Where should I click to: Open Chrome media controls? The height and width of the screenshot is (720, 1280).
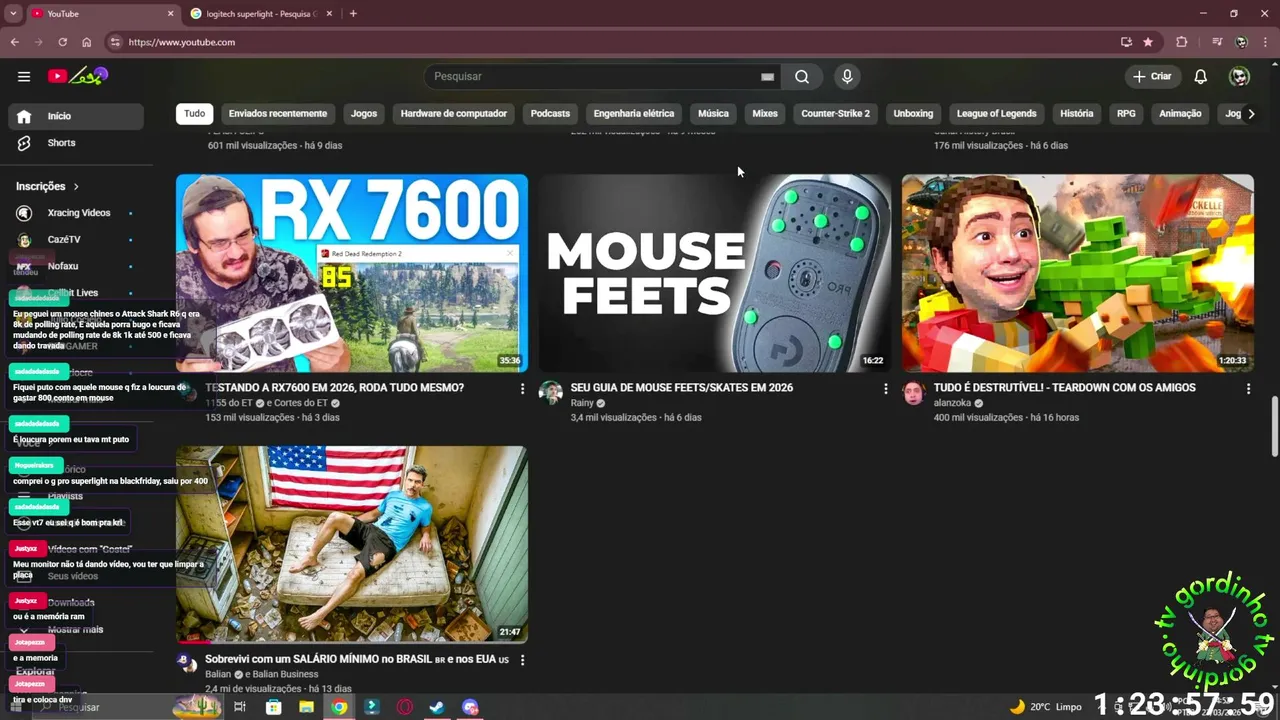(x=1217, y=42)
